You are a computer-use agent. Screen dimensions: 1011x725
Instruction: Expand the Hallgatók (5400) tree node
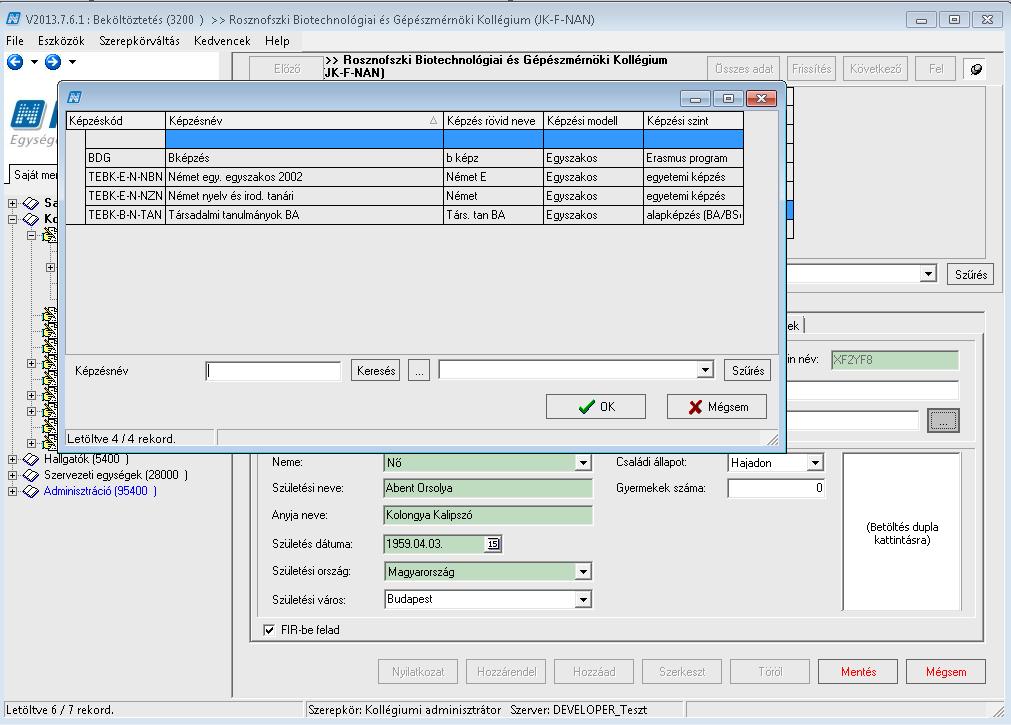coord(12,459)
